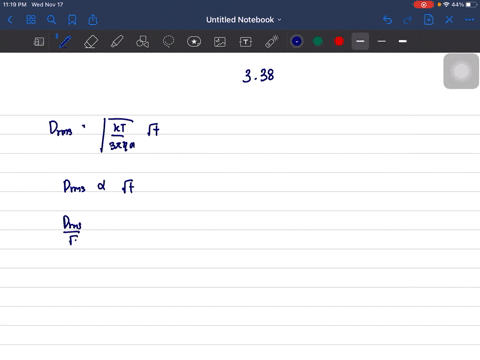Select the Highlighter tool
The height and width of the screenshot is (360, 480).
coord(117,42)
